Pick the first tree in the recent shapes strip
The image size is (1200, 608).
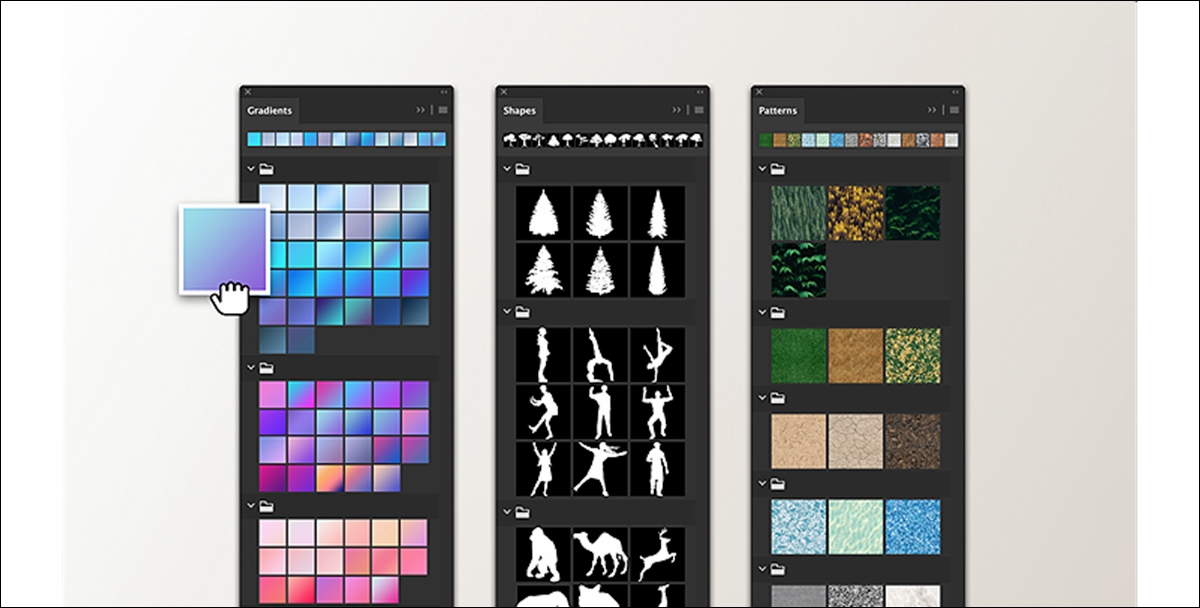pos(509,140)
